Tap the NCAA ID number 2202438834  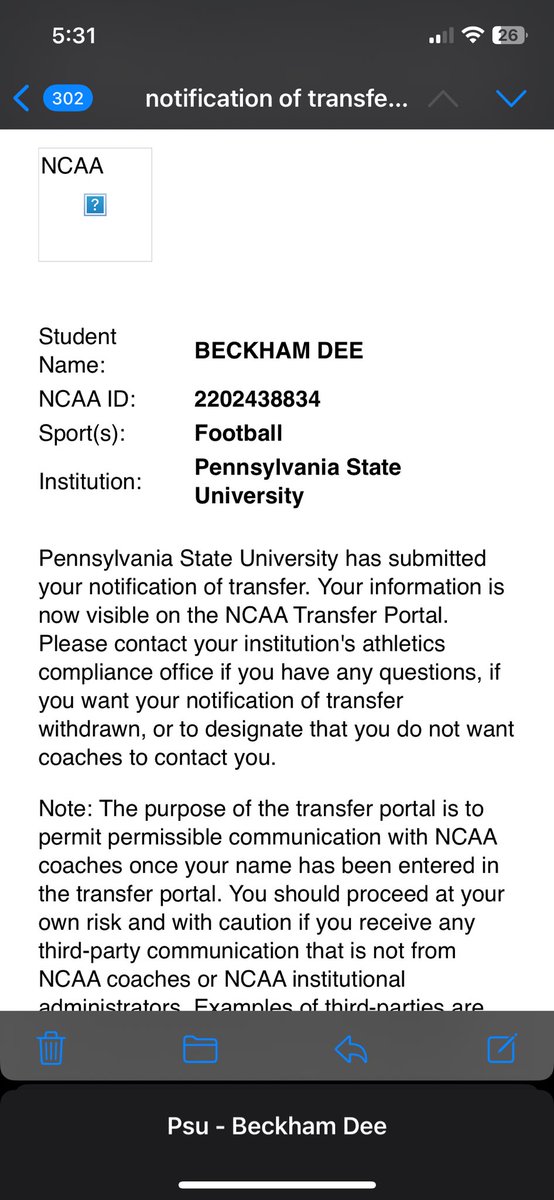[x=258, y=400]
